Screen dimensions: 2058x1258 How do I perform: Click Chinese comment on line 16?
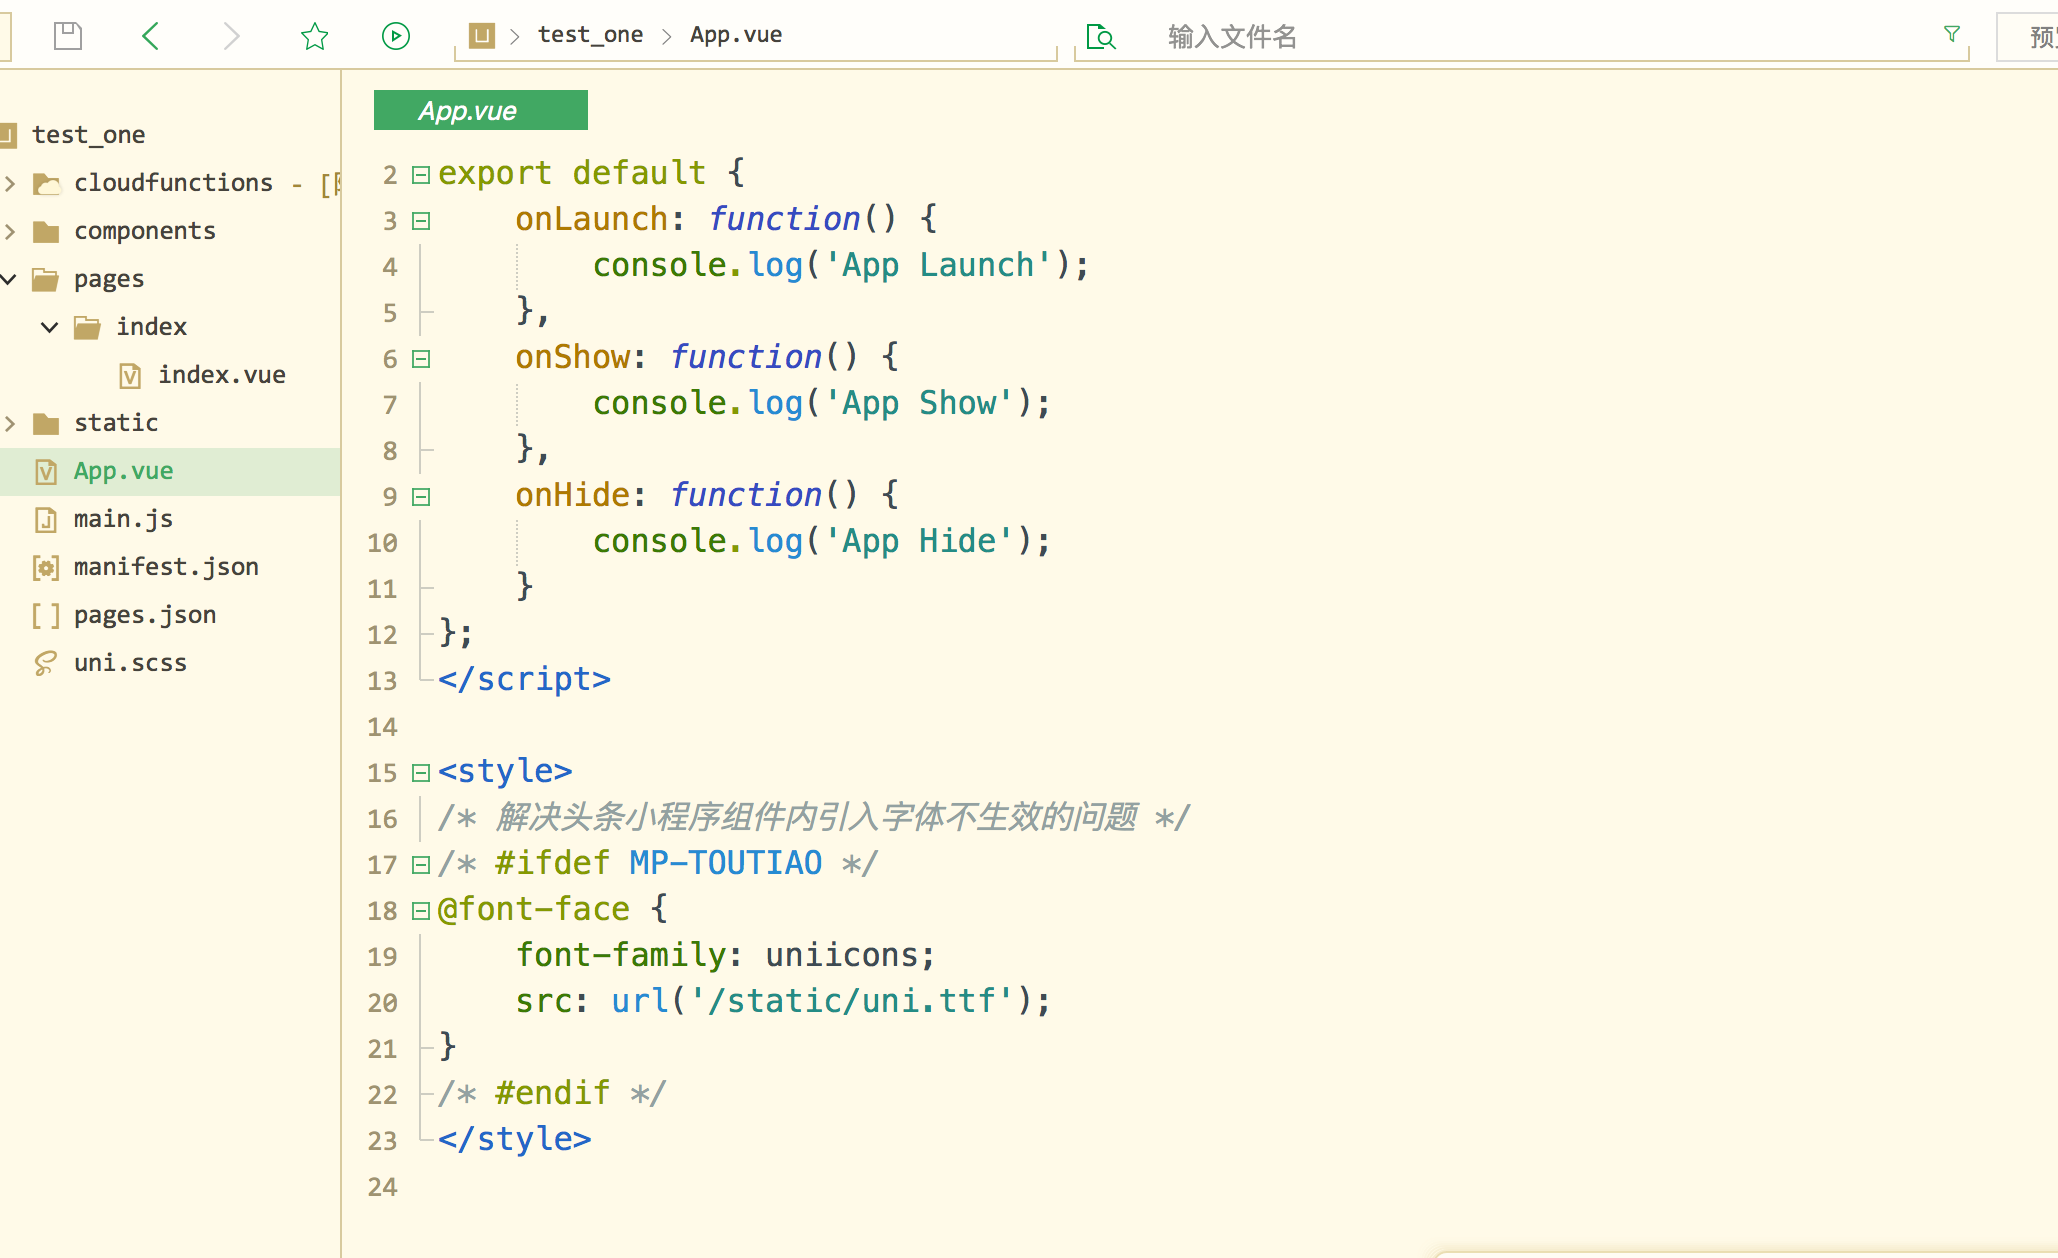click(x=816, y=817)
